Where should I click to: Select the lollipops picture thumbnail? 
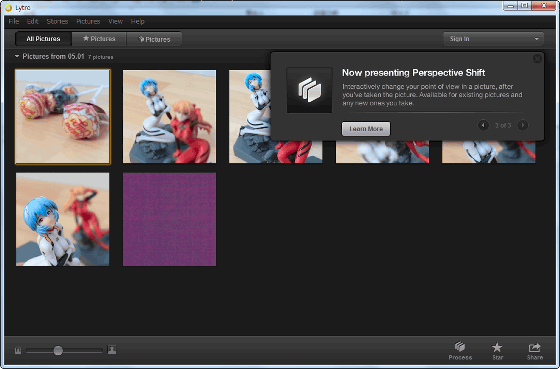pyautogui.click(x=63, y=117)
